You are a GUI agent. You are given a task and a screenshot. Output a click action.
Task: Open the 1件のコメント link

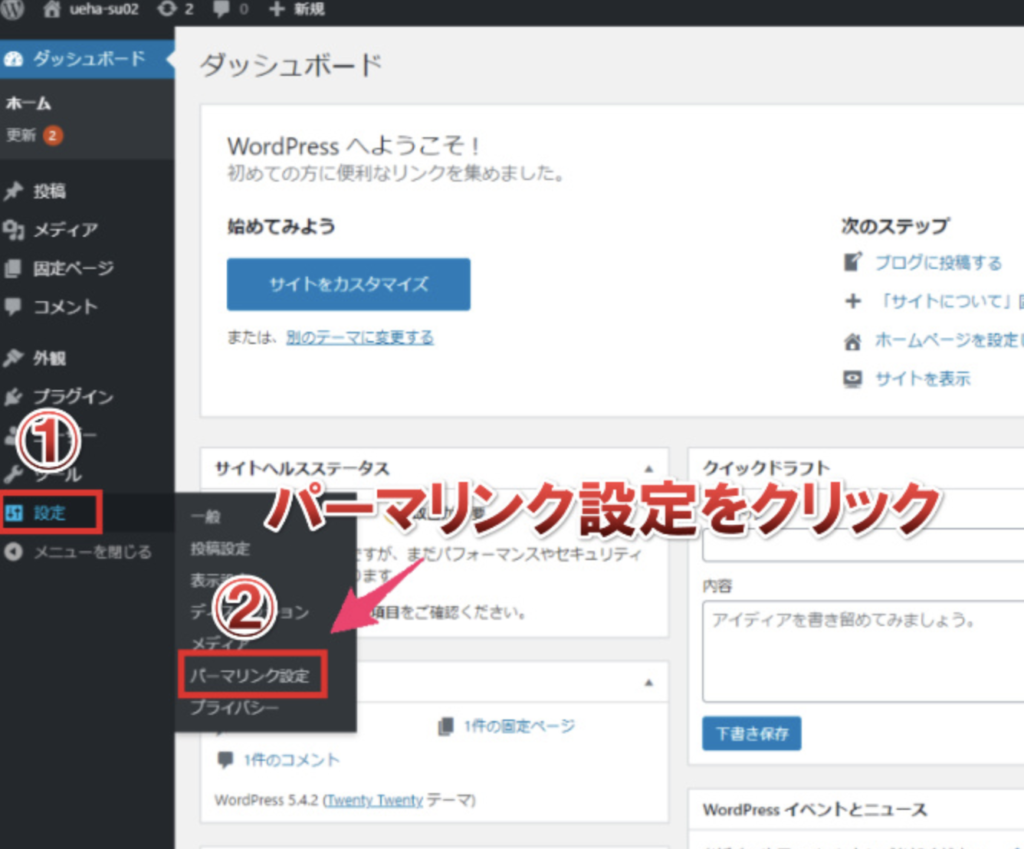tap(291, 760)
